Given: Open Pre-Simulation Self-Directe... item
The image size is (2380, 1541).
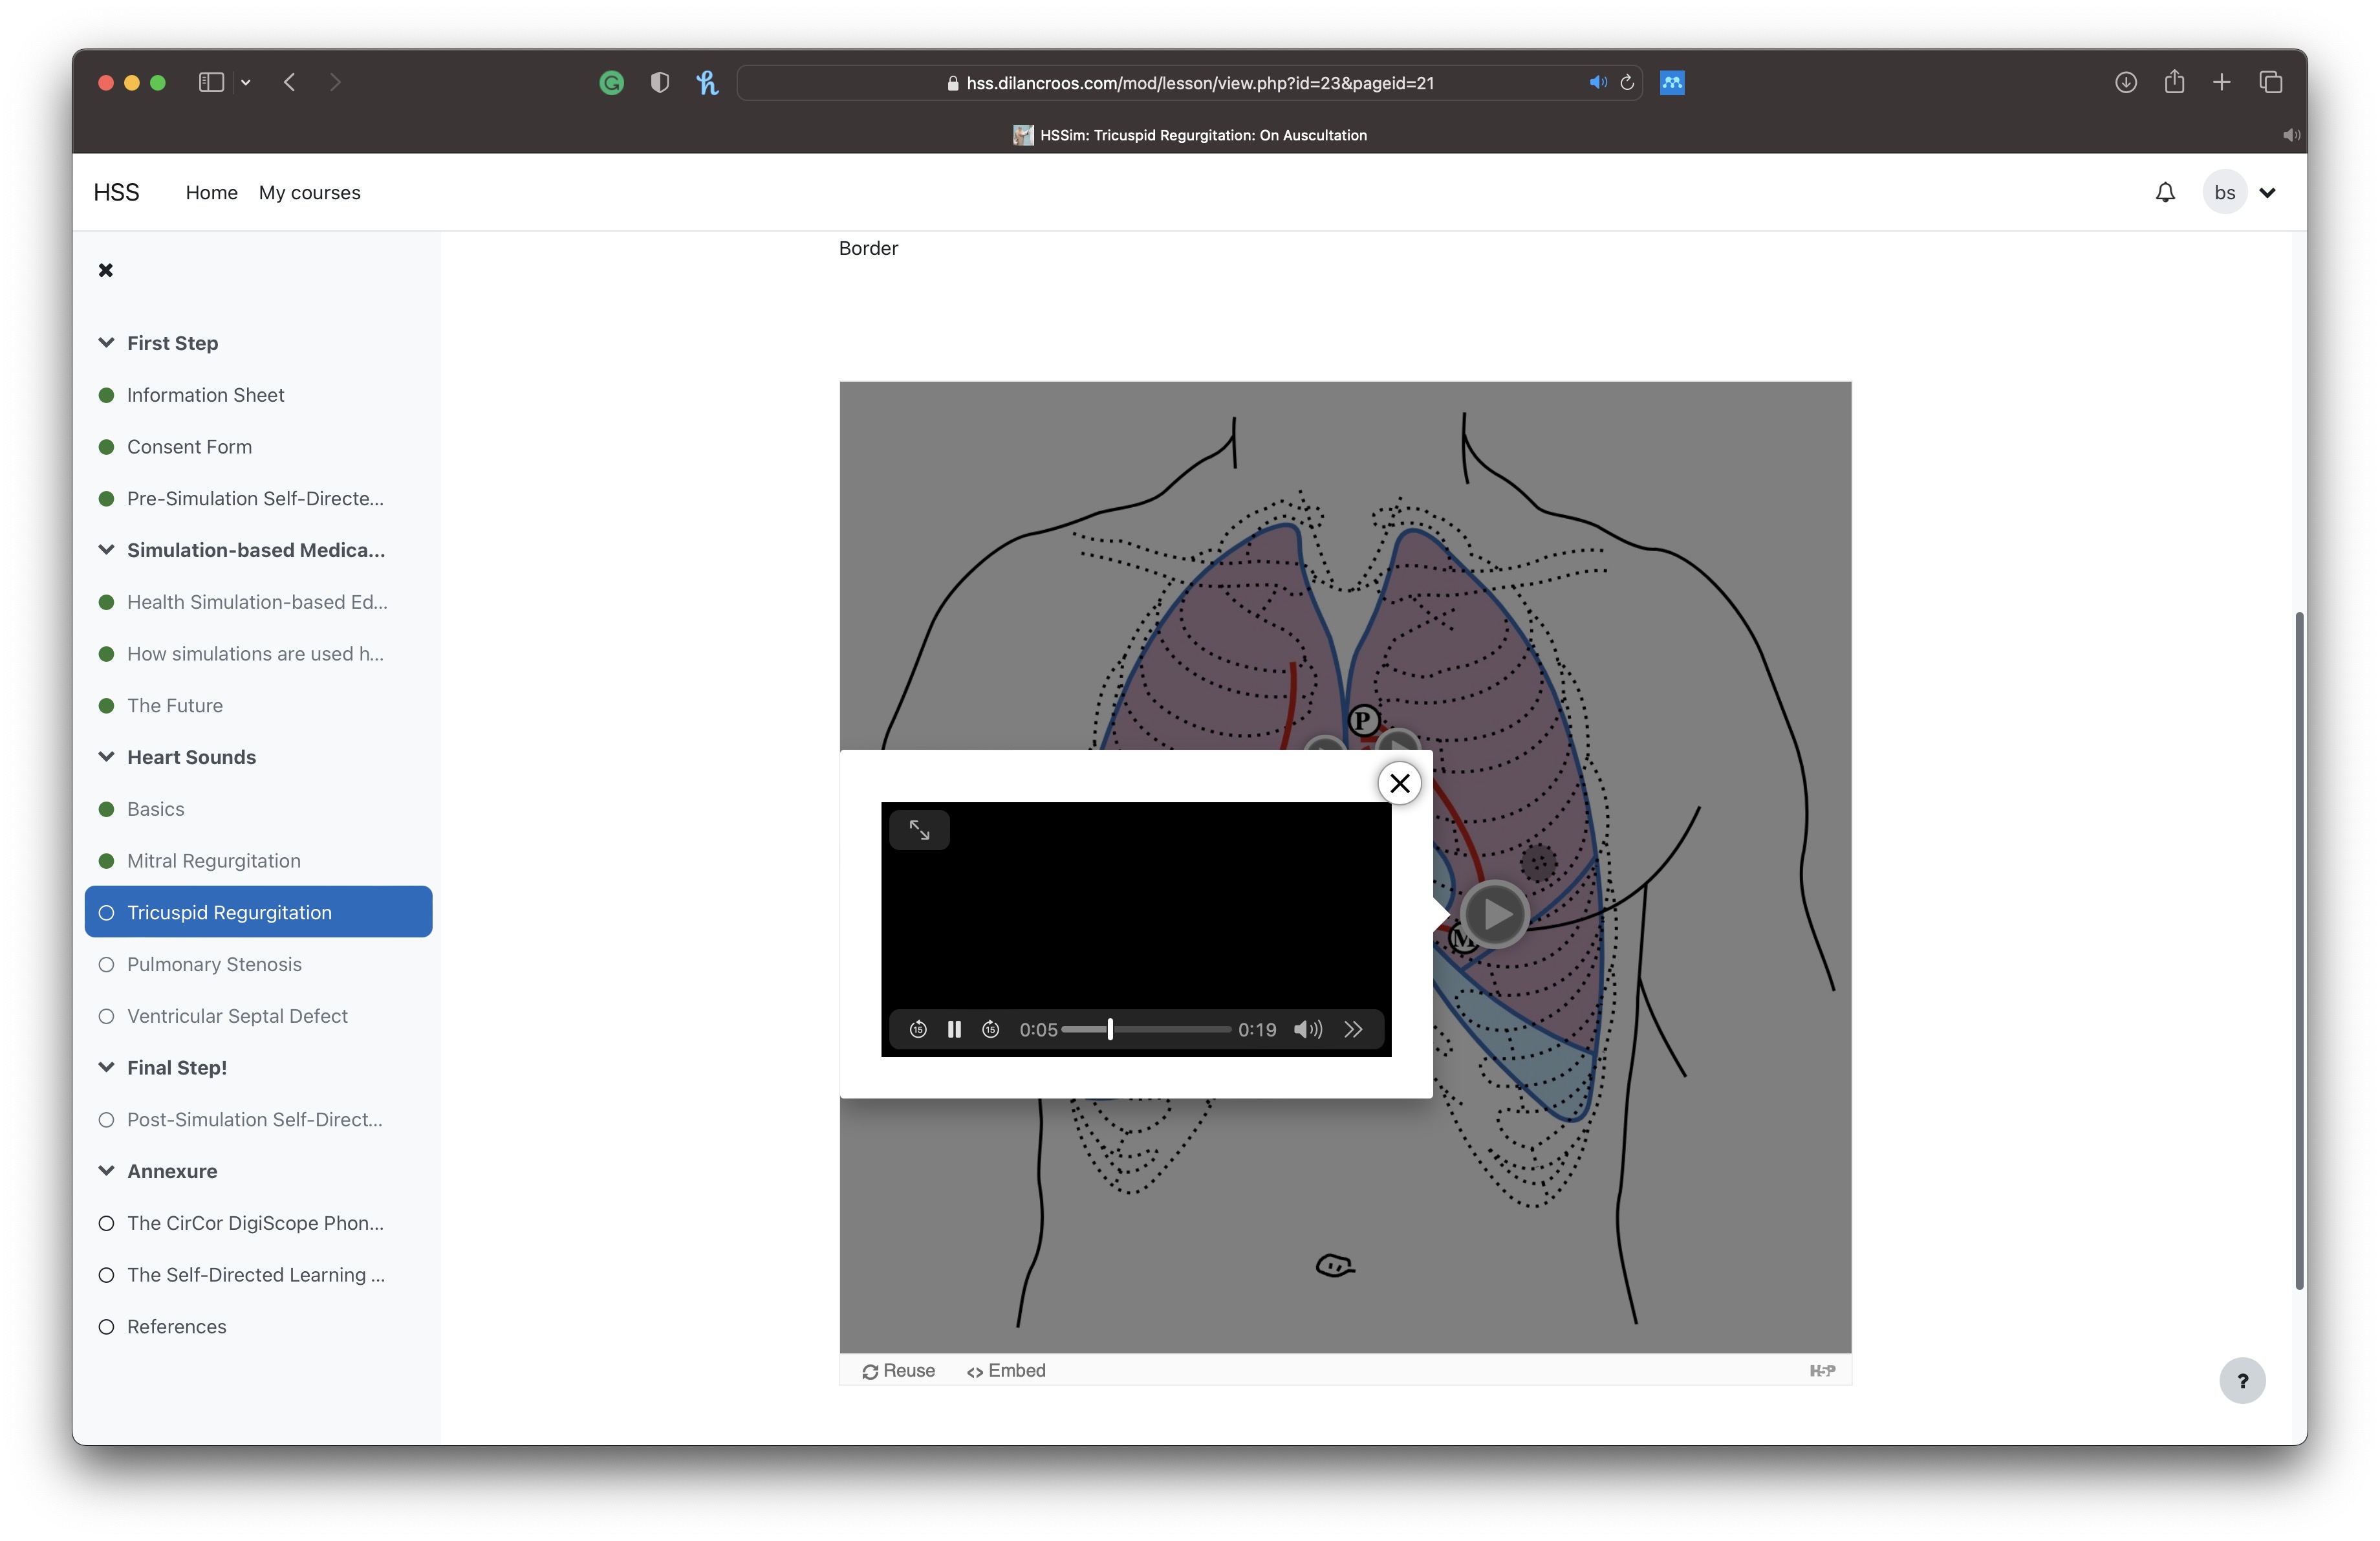Looking at the screenshot, I should [x=255, y=498].
